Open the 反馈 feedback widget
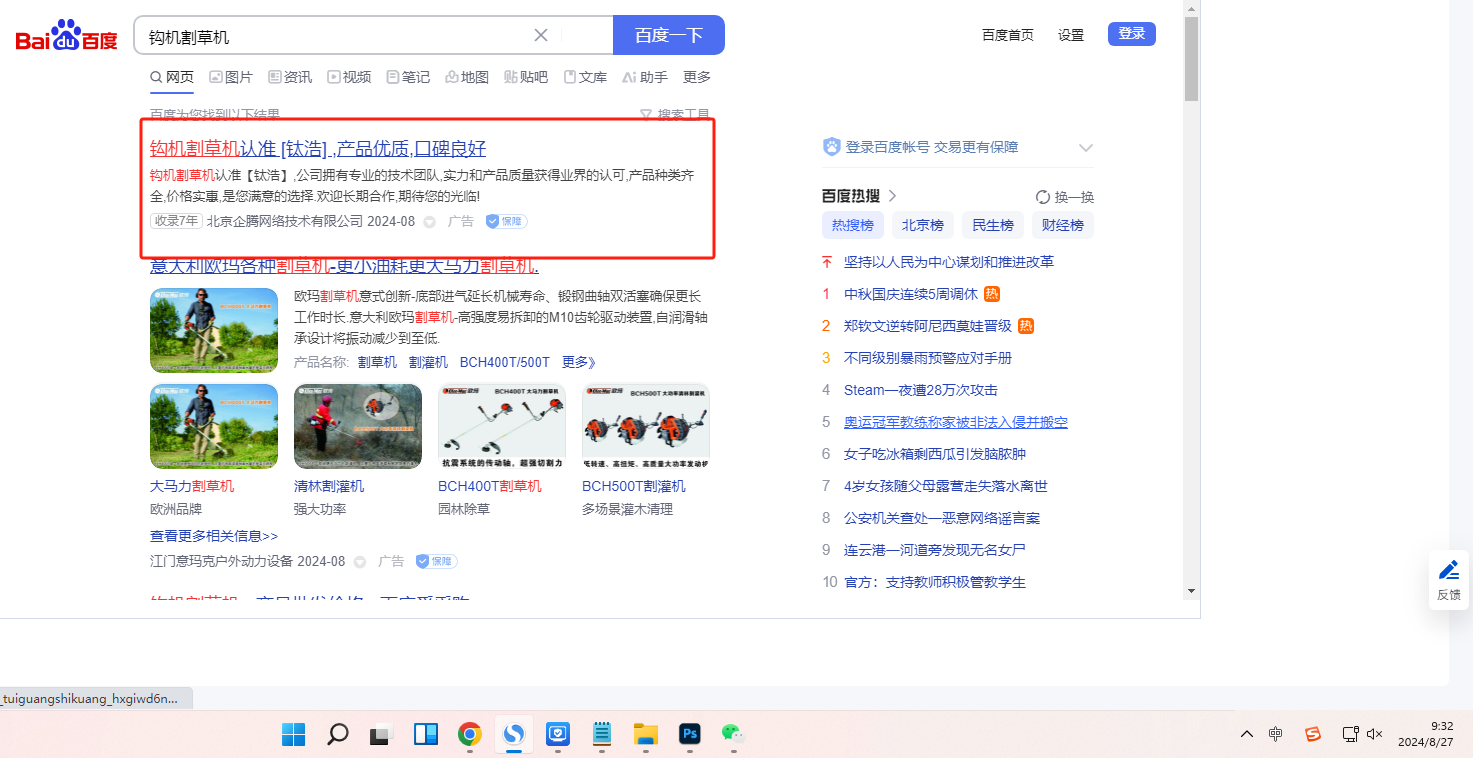Viewport: 1473px width, 758px height. coord(1448,579)
